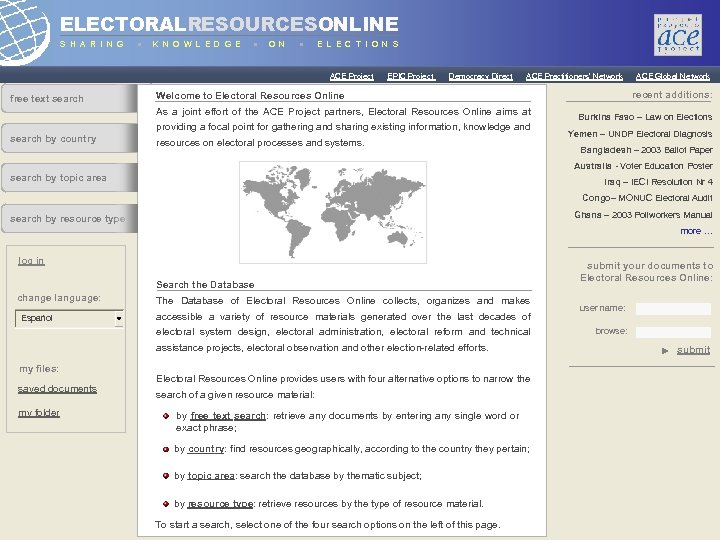Open saved documents link
Screen dimensions: 720x540
click(x=57, y=389)
